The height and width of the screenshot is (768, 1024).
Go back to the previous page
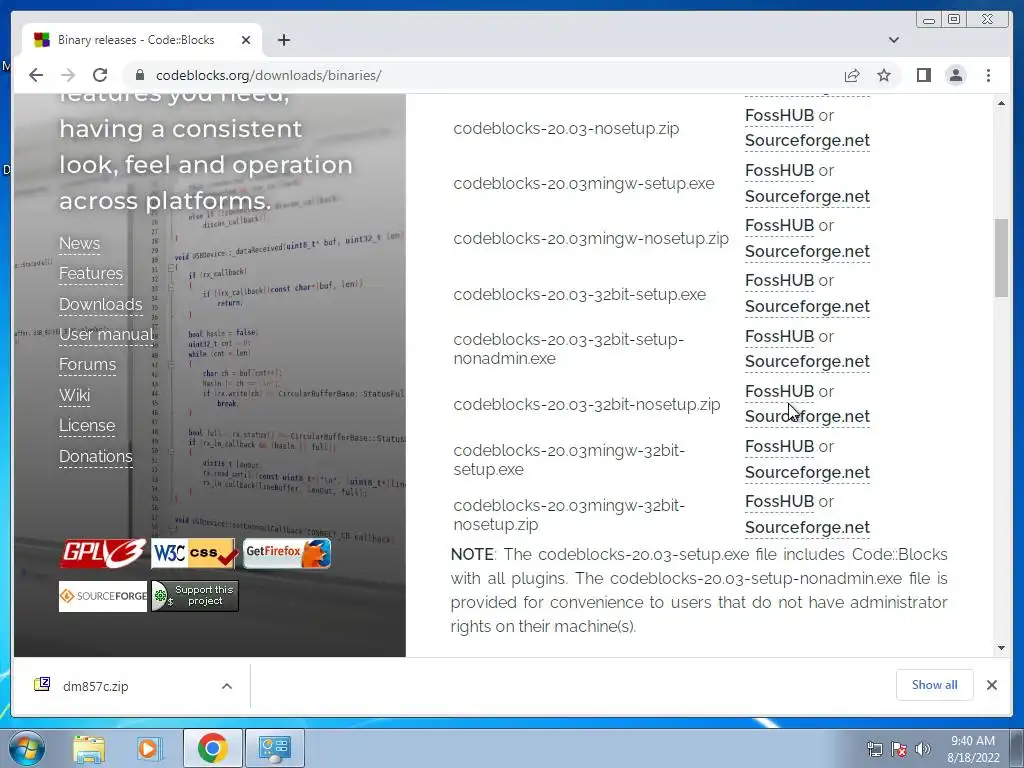[36, 75]
